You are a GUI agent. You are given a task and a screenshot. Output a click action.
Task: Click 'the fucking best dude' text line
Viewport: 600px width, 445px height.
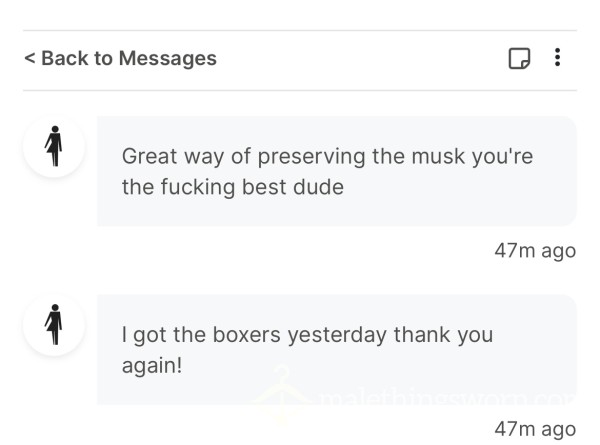coord(233,187)
